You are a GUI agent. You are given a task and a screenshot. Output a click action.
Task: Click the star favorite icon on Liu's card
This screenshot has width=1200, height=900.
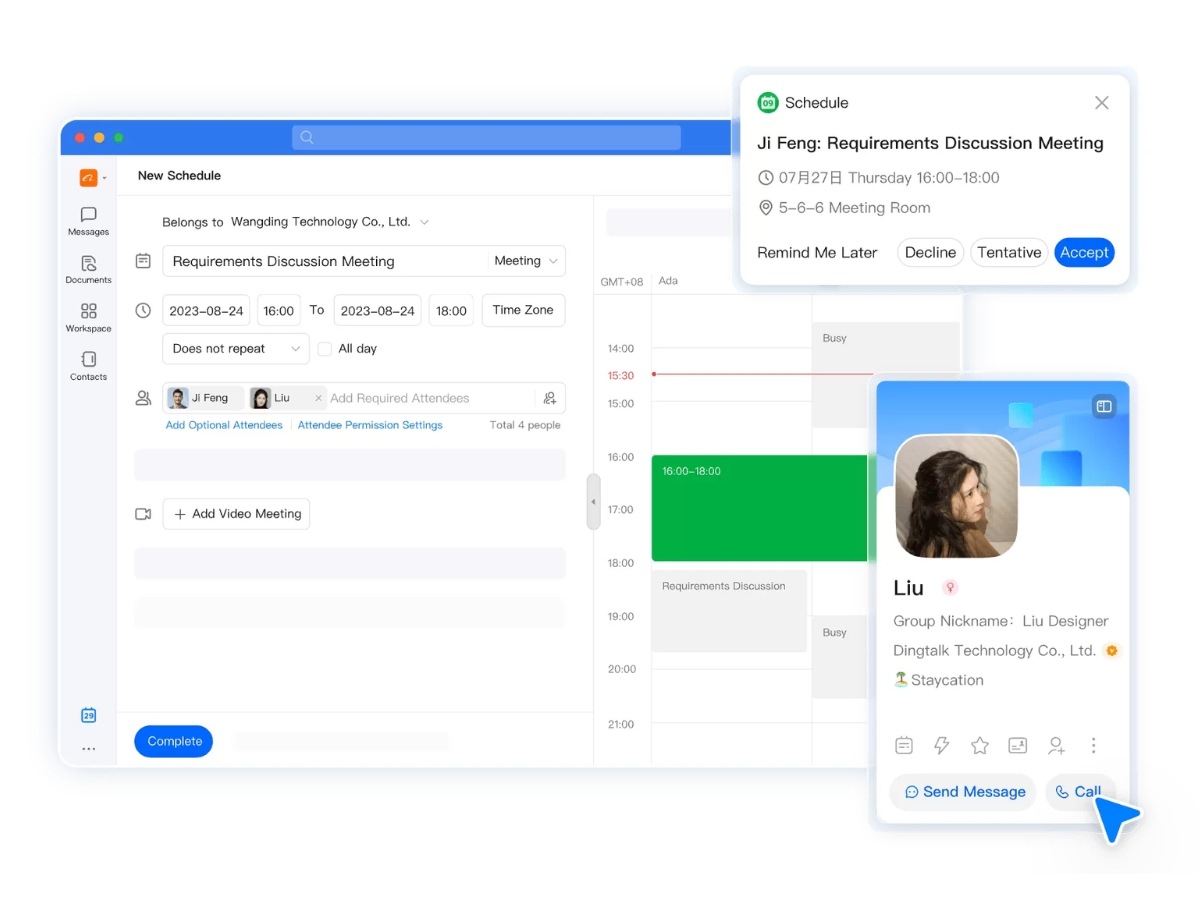click(980, 745)
